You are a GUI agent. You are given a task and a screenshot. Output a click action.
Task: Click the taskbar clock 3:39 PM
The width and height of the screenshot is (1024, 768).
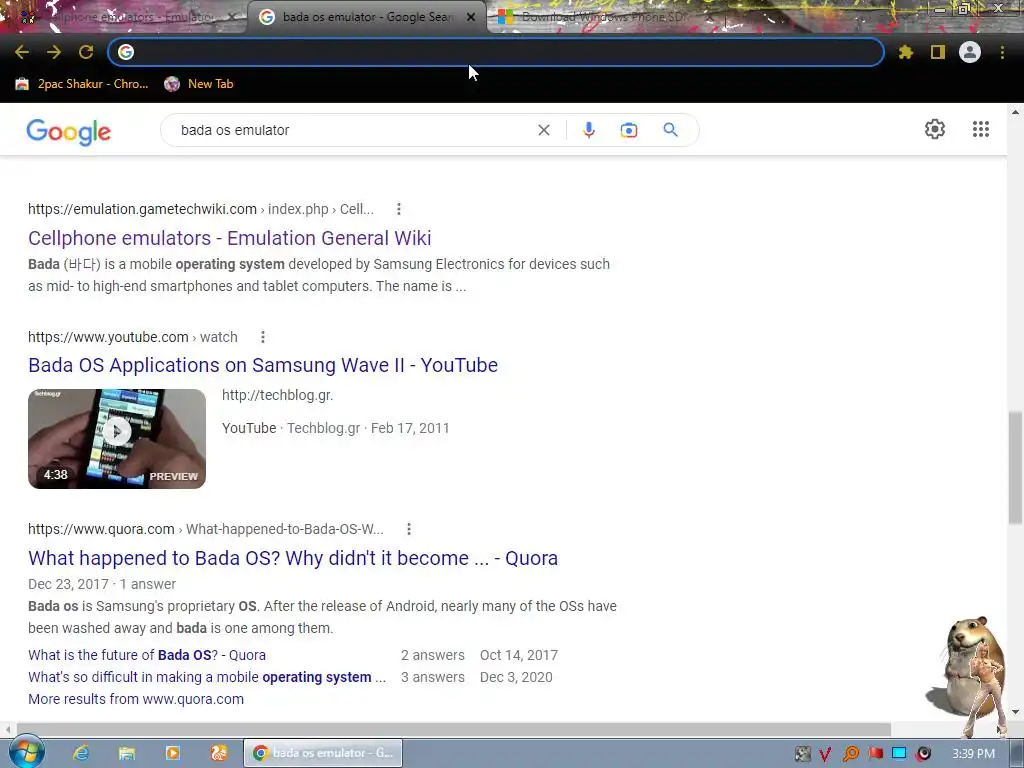(973, 754)
